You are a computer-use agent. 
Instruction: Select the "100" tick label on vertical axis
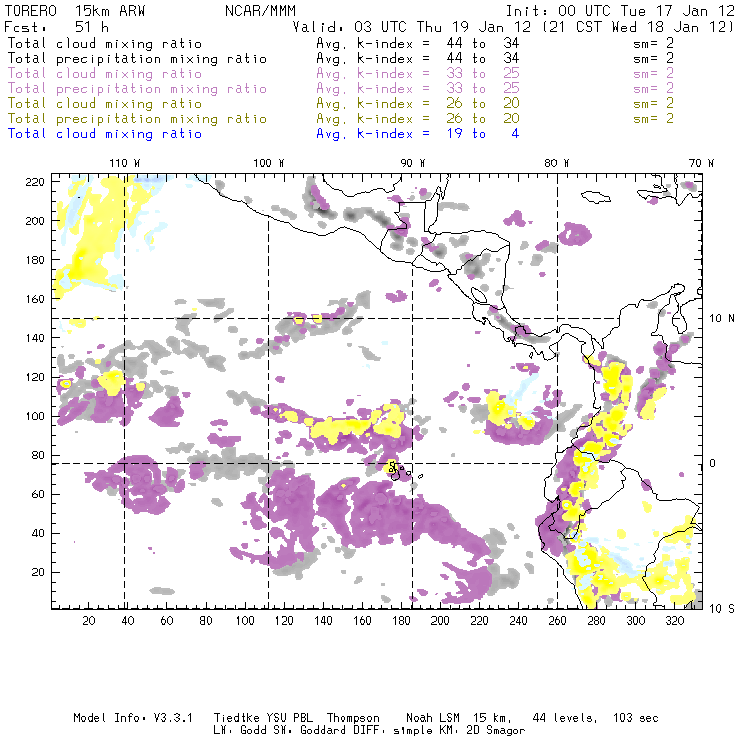(35, 416)
